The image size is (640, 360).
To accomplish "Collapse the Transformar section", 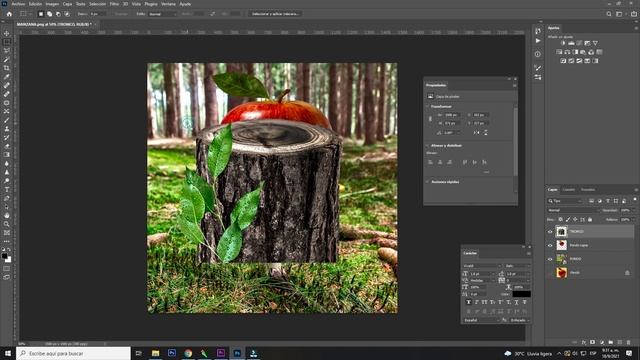I will [x=427, y=107].
